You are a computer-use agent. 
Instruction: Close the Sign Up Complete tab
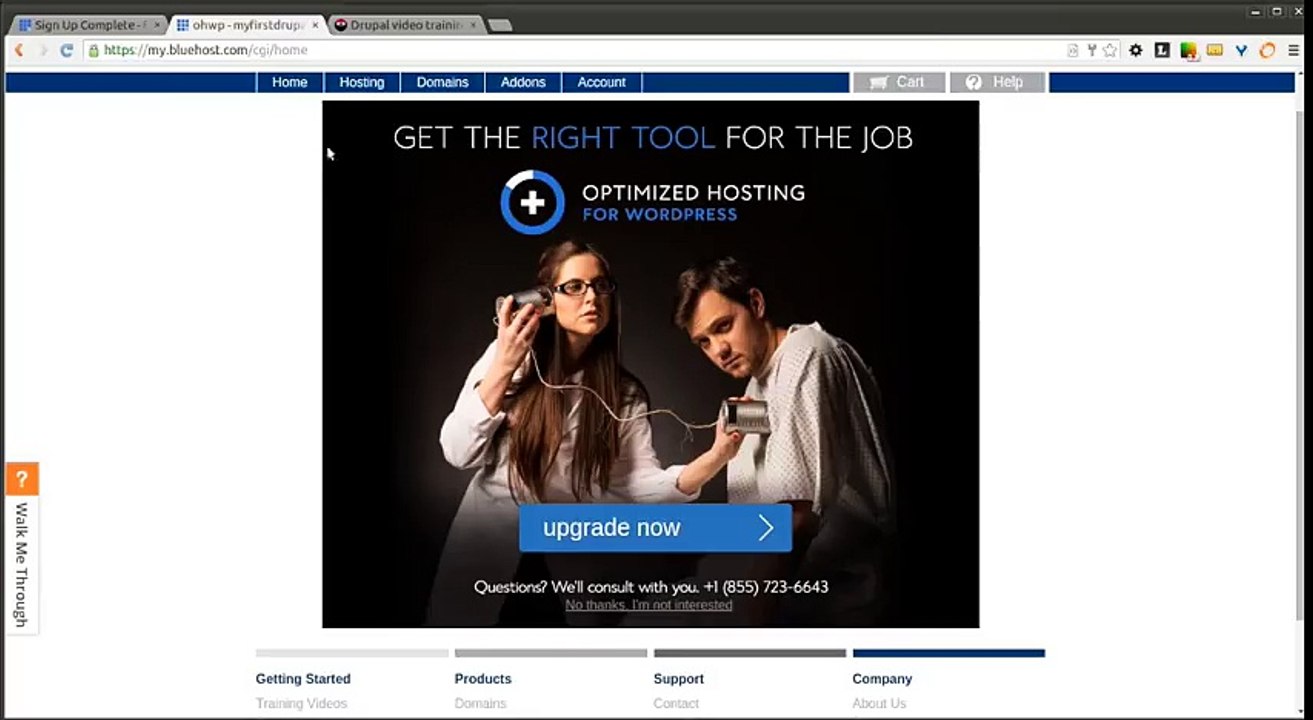click(158, 25)
